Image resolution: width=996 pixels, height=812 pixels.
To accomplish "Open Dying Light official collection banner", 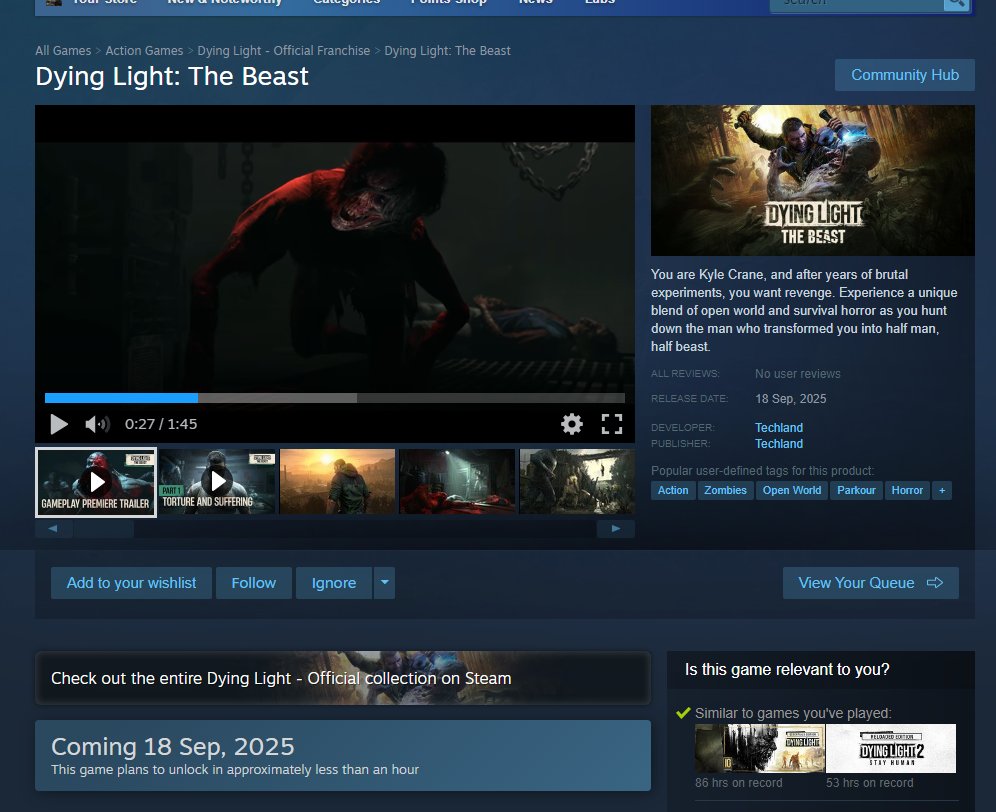I will (x=343, y=678).
